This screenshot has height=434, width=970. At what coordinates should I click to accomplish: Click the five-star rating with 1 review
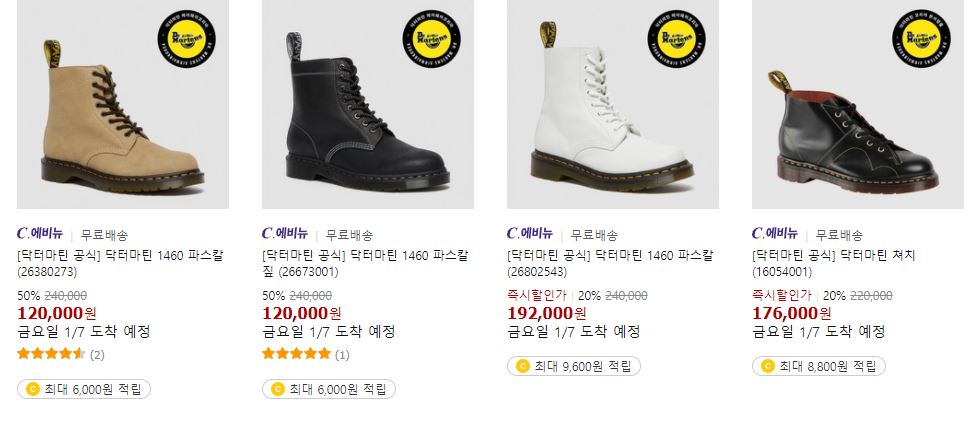pyautogui.click(x=306, y=354)
